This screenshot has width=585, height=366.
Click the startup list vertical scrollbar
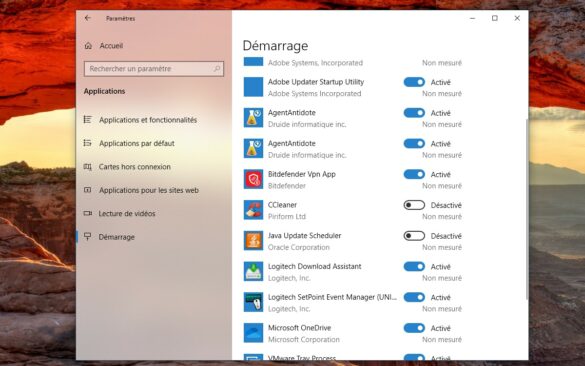click(x=526, y=209)
